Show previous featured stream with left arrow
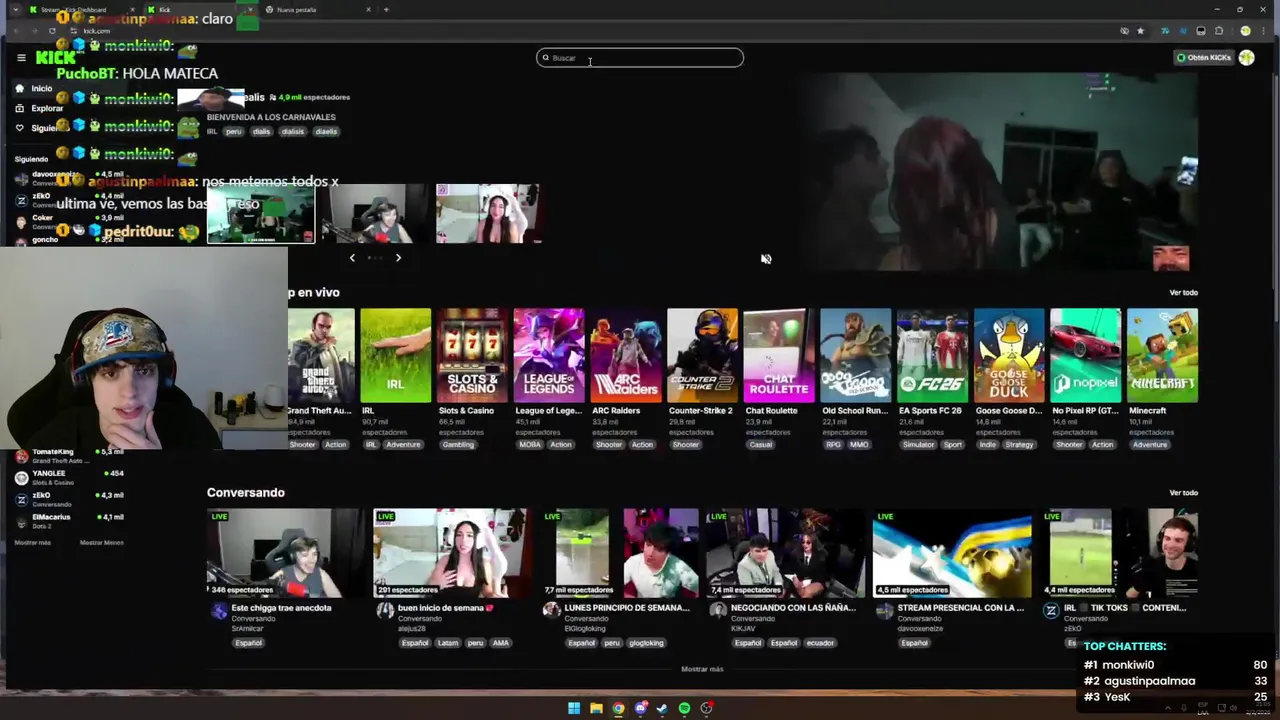 352,258
